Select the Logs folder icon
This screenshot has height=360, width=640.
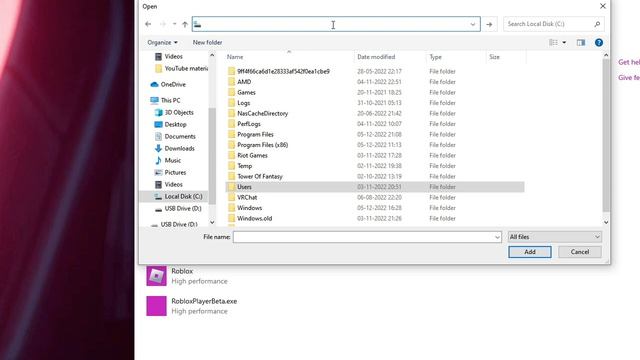[231, 103]
